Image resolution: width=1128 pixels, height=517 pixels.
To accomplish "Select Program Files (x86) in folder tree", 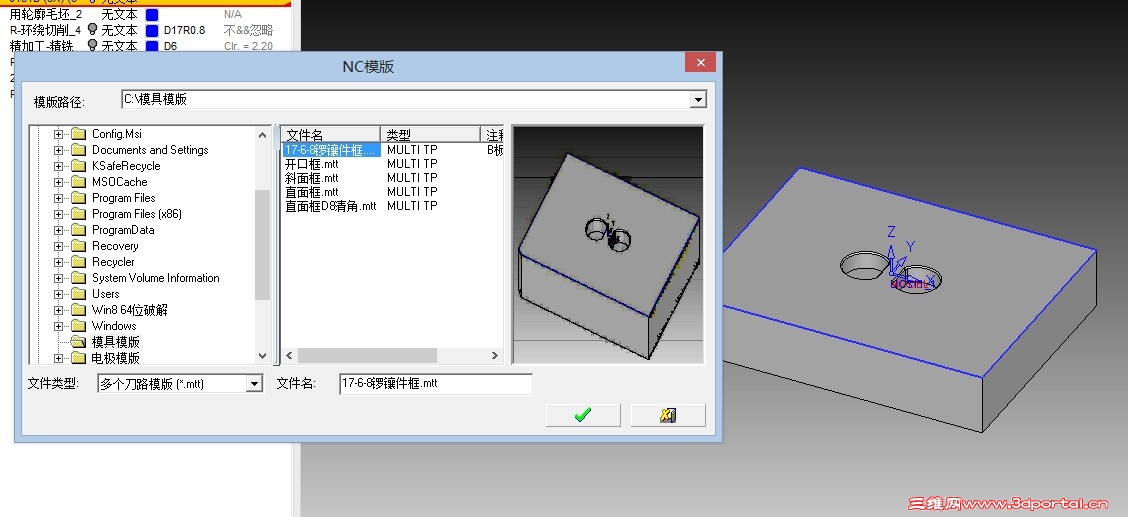I will (137, 214).
